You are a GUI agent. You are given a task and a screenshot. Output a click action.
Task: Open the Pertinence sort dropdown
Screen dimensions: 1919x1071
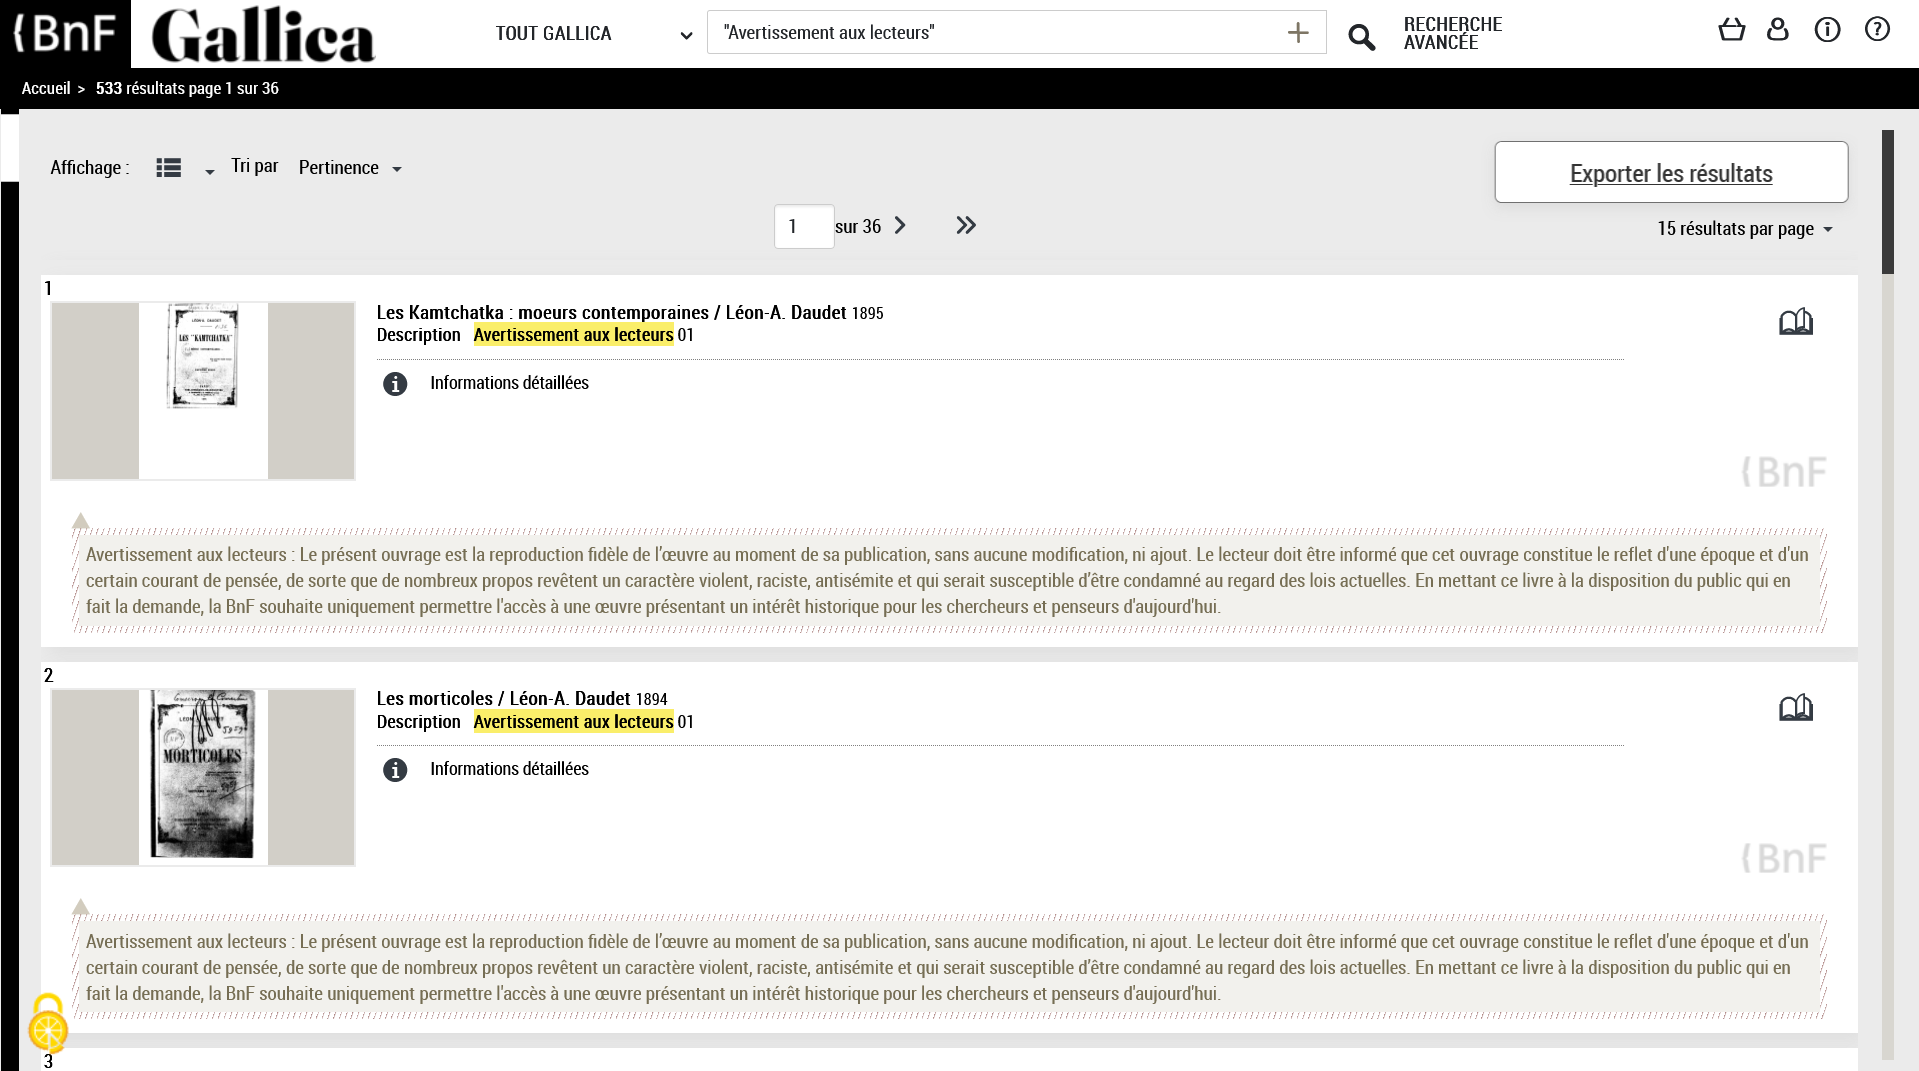click(350, 168)
